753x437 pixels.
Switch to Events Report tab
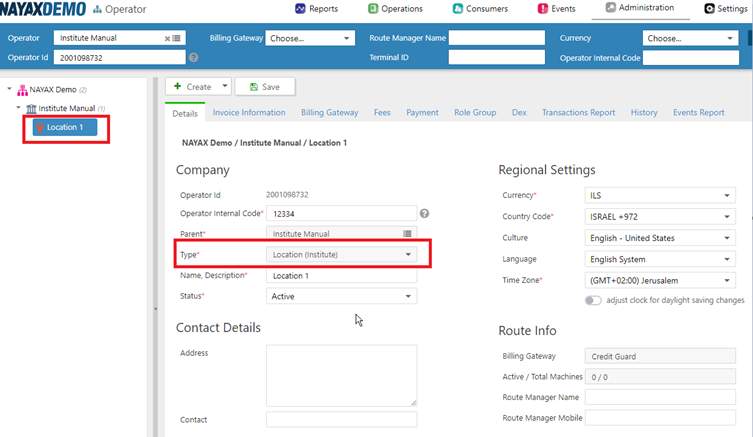pos(698,112)
